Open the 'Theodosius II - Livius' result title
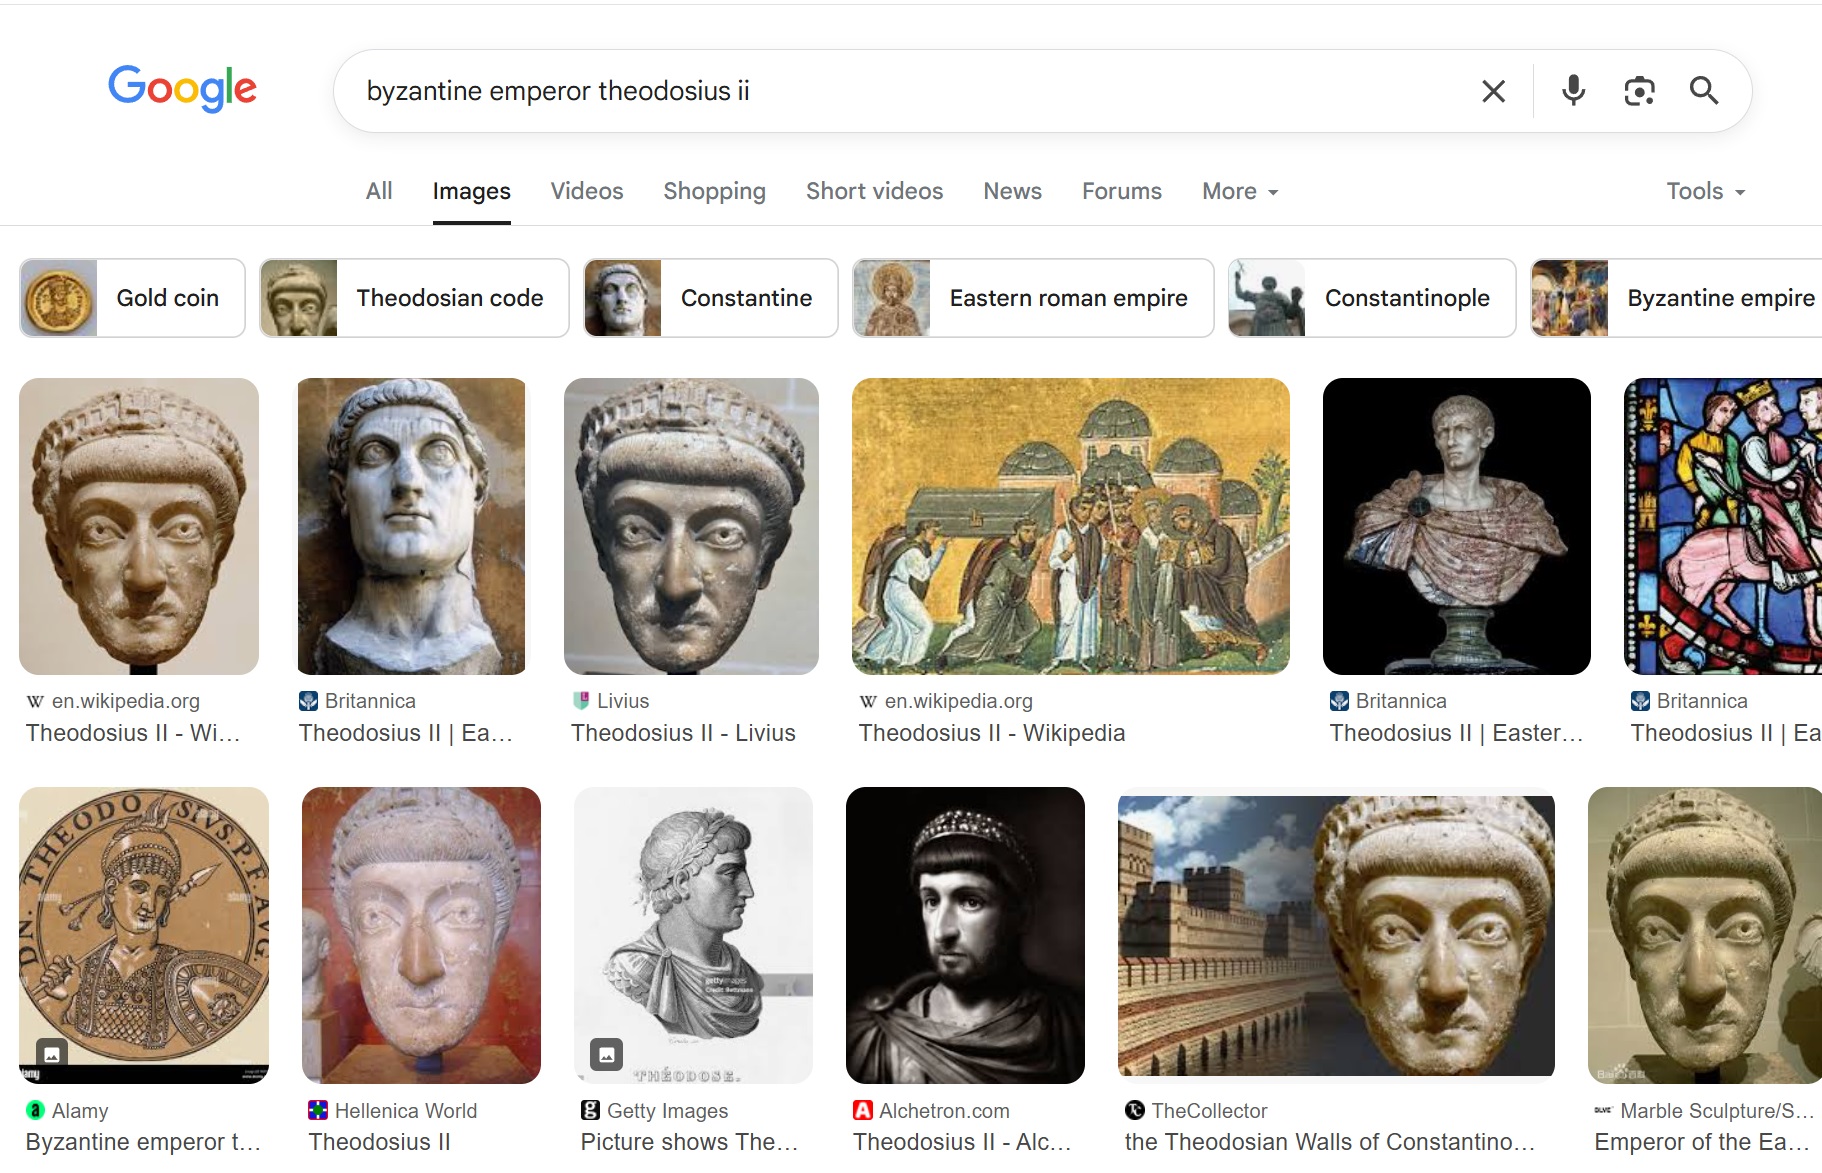The width and height of the screenshot is (1822, 1173). click(683, 733)
